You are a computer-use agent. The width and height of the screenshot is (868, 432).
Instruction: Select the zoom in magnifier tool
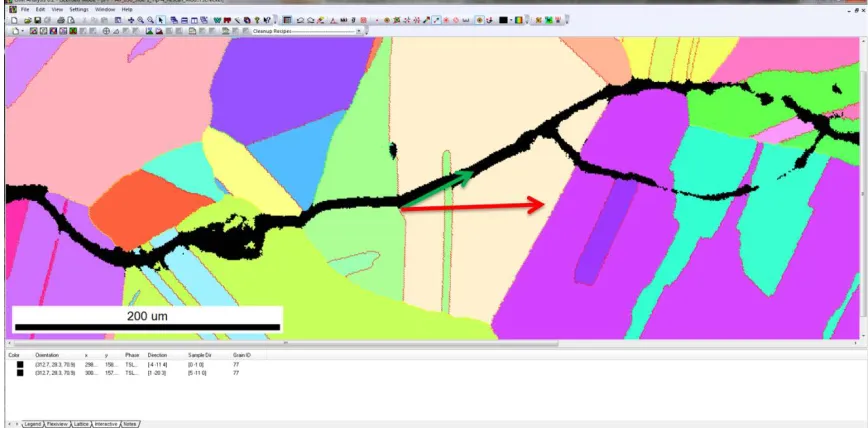tap(141, 20)
